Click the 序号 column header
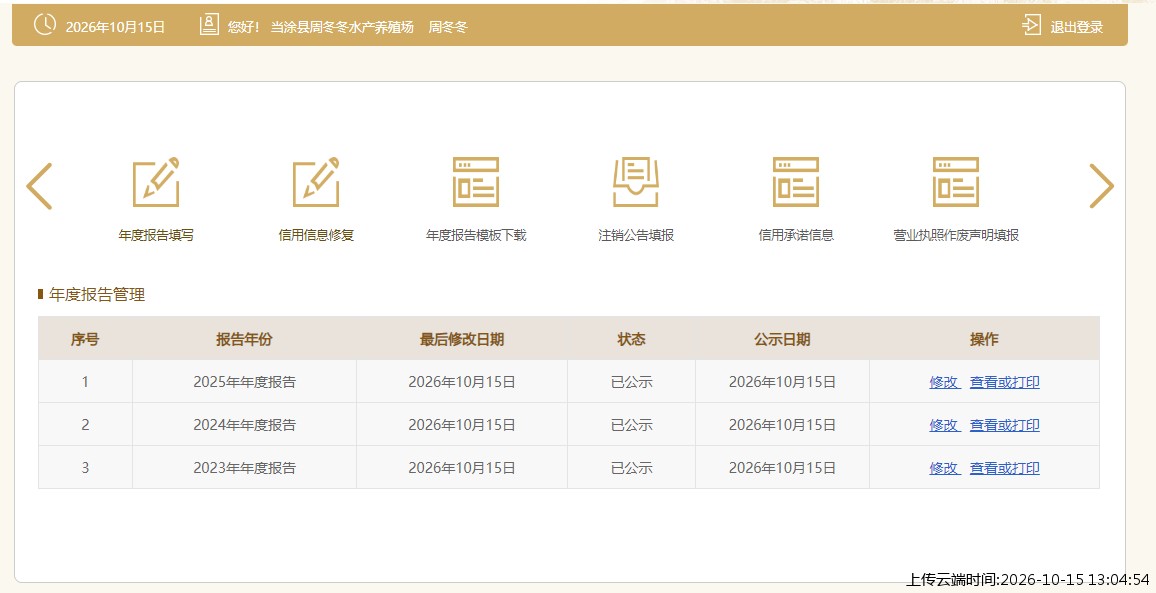The image size is (1156, 593). [85, 339]
